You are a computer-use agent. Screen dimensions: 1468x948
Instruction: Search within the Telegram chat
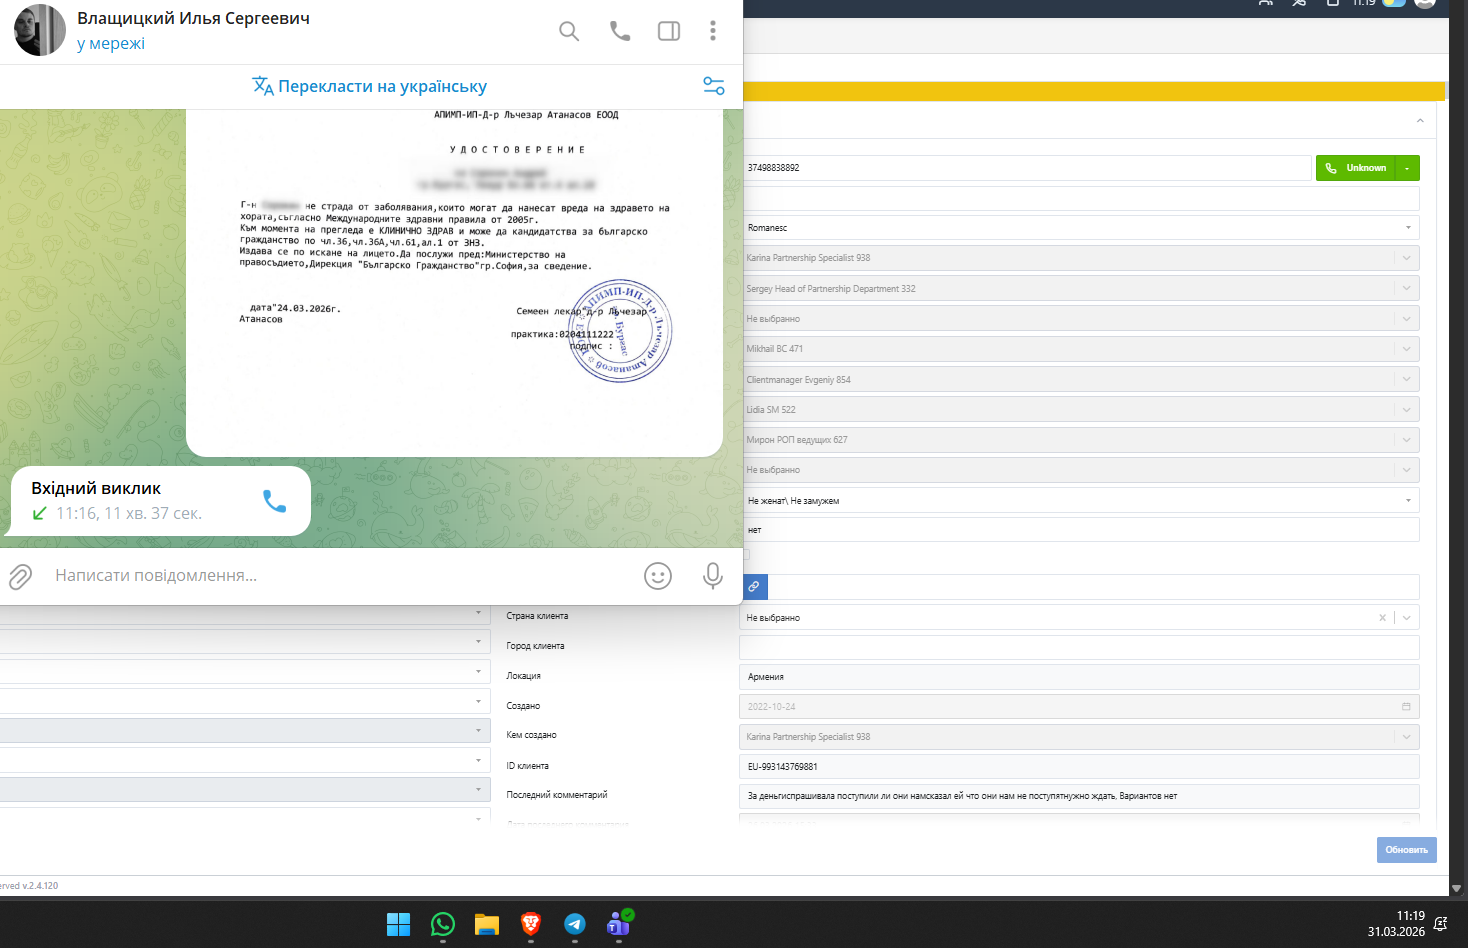pos(569,31)
